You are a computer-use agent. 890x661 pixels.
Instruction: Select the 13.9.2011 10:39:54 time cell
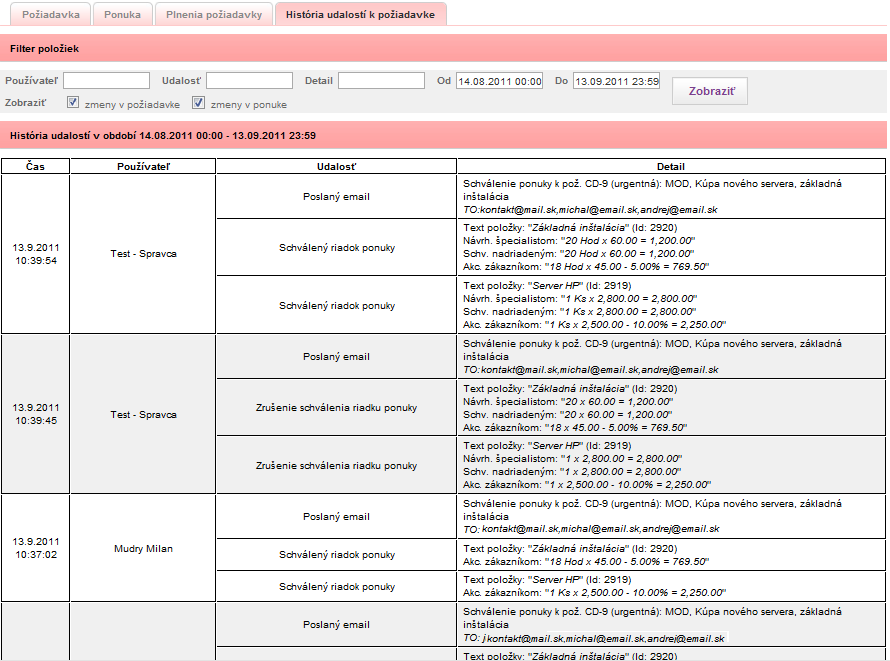click(x=36, y=254)
